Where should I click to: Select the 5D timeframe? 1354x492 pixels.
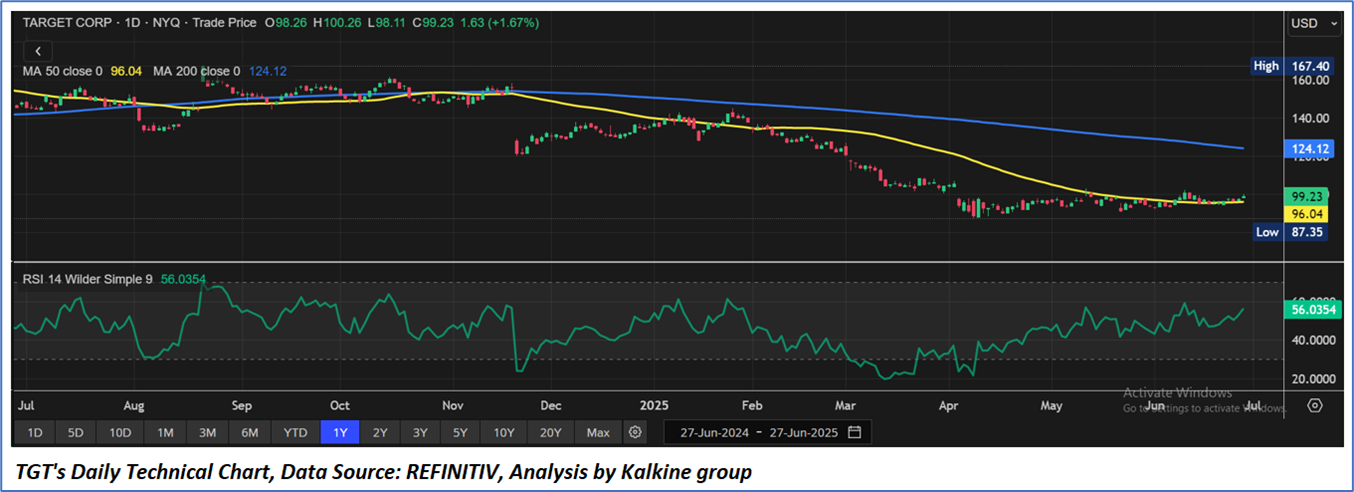tap(76, 433)
